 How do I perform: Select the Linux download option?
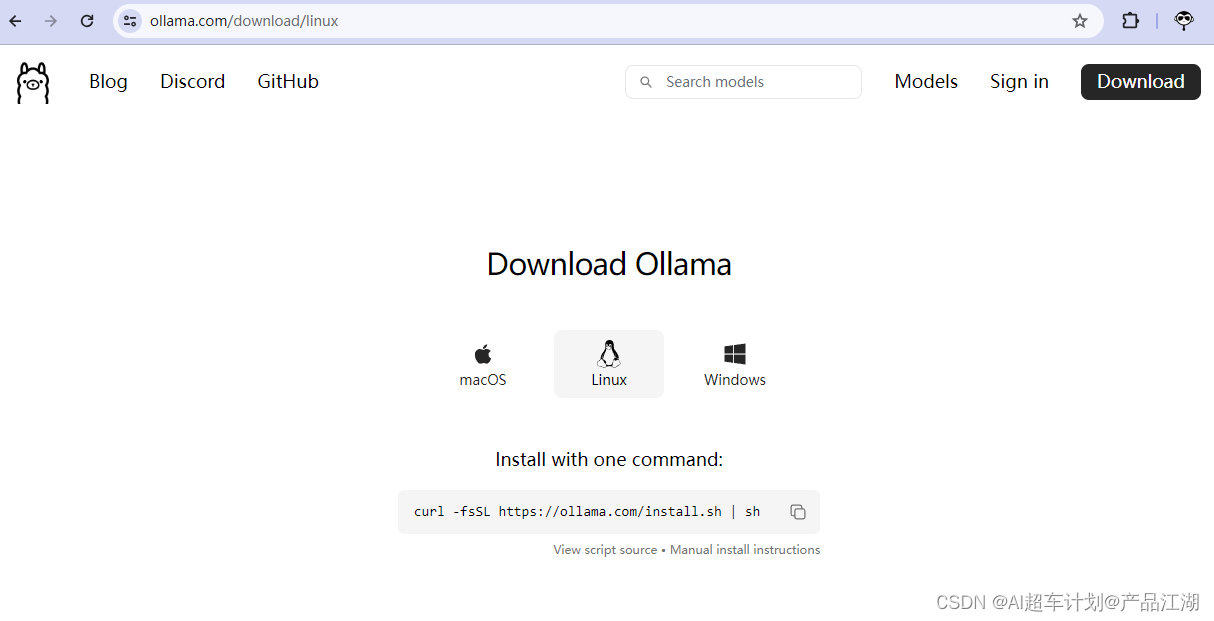coord(609,365)
